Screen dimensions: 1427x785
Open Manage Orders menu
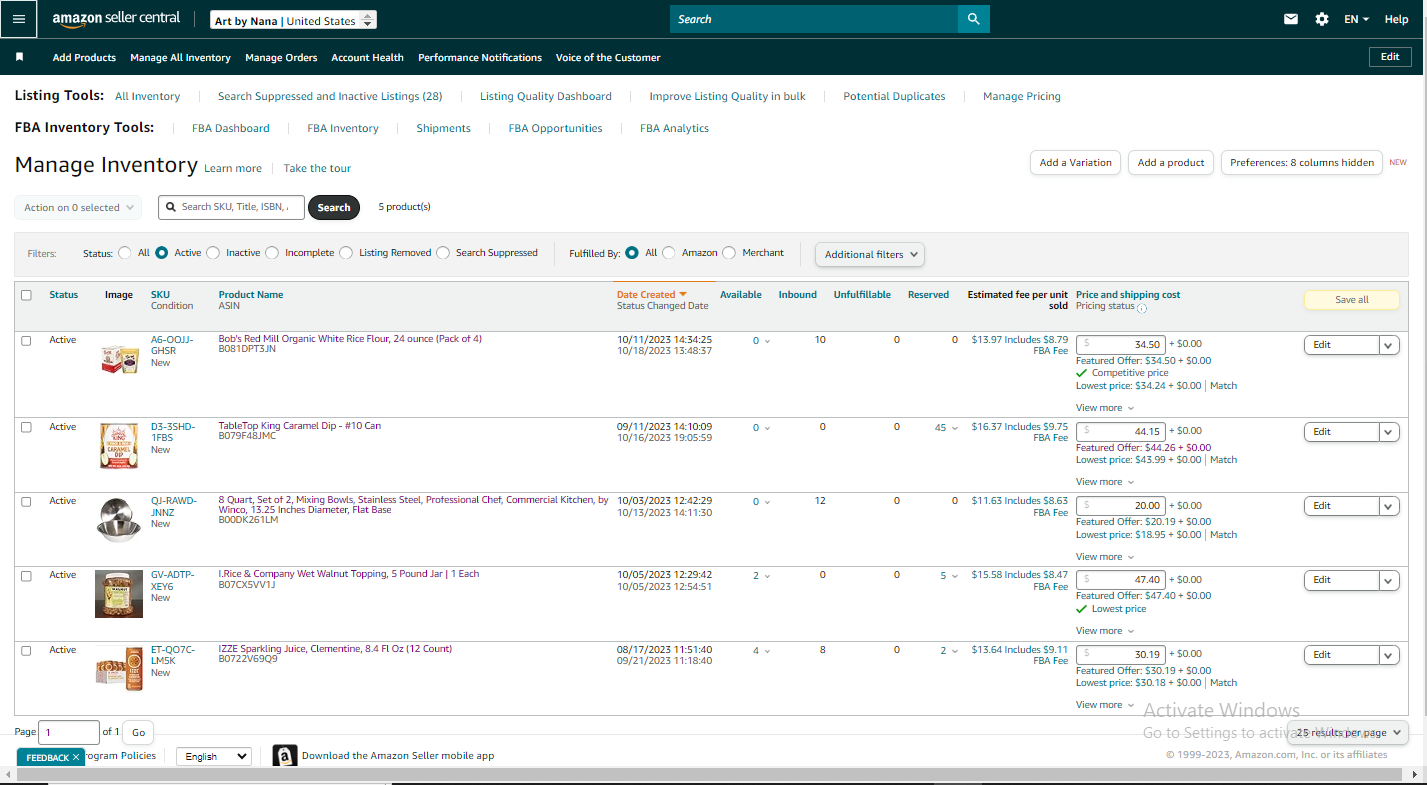[x=281, y=57]
